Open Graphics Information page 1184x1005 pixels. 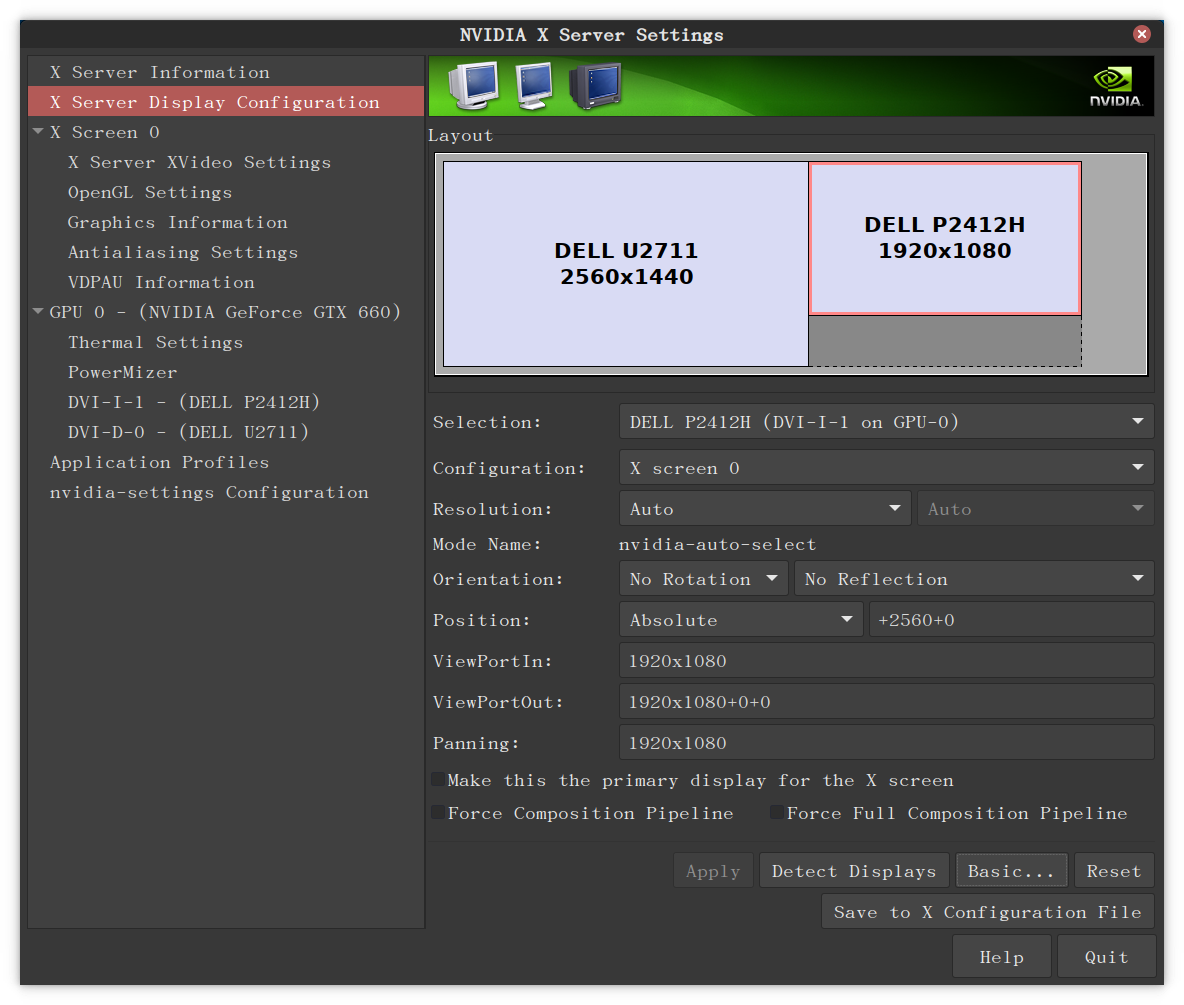pos(177,222)
